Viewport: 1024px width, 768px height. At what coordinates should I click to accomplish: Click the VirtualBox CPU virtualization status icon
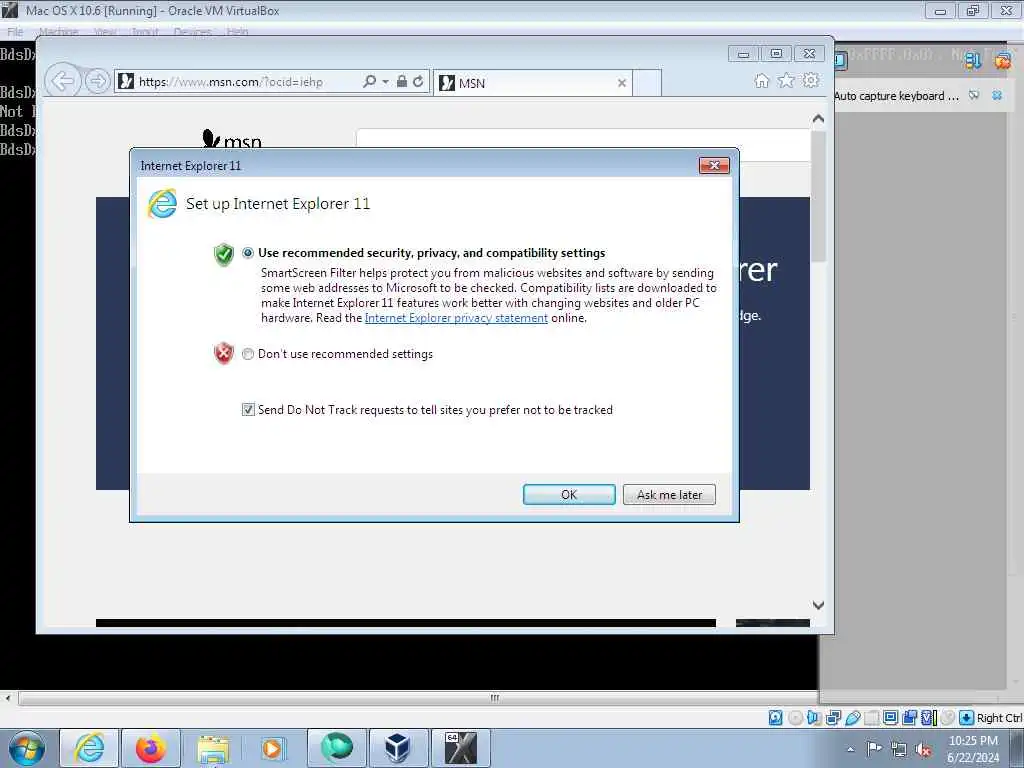click(x=929, y=718)
